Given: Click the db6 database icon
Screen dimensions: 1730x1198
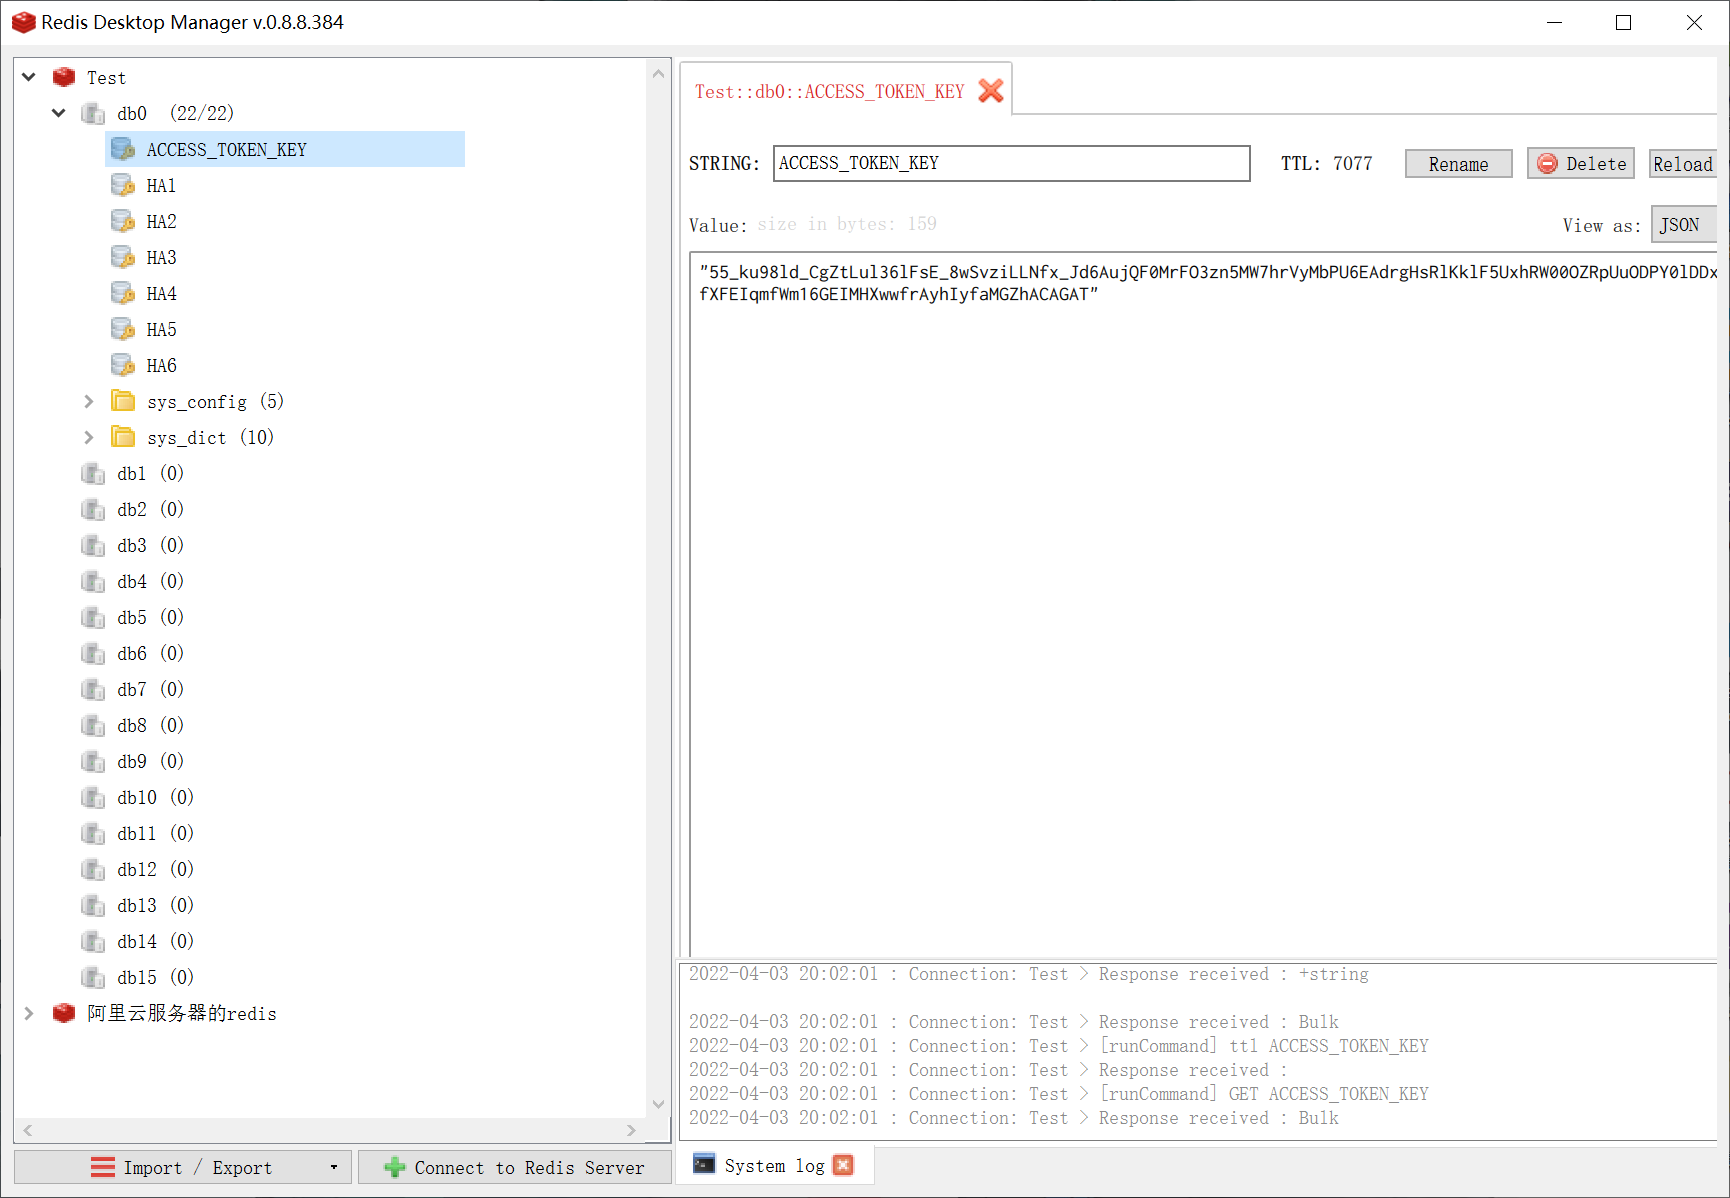Looking at the screenshot, I should 93,653.
